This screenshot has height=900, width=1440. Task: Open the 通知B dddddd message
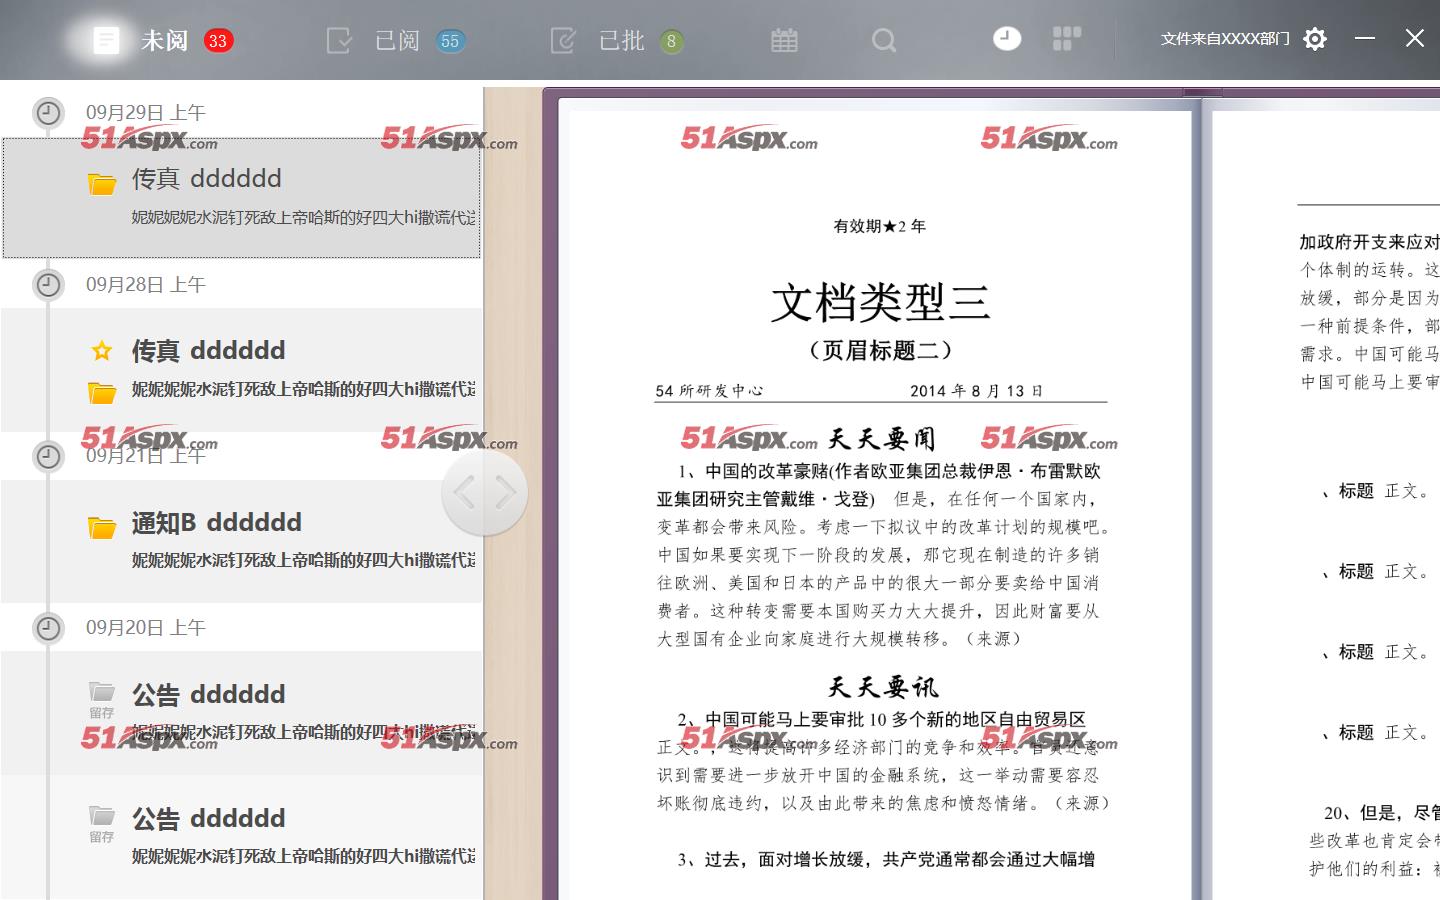click(216, 523)
